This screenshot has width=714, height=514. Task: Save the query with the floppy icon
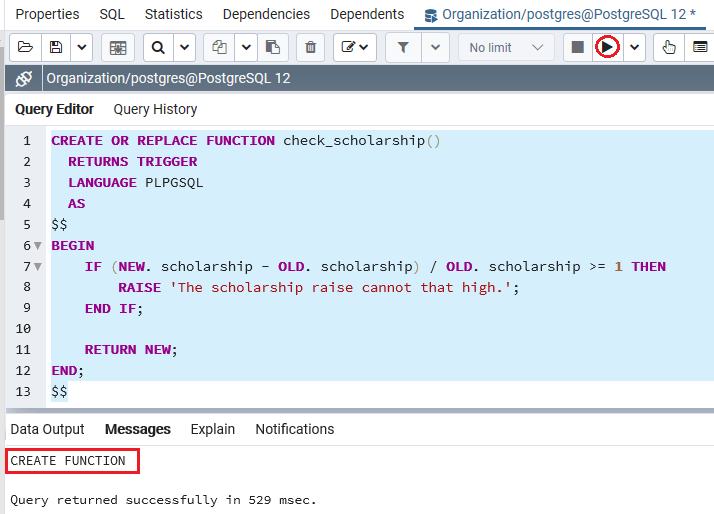pyautogui.click(x=56, y=47)
